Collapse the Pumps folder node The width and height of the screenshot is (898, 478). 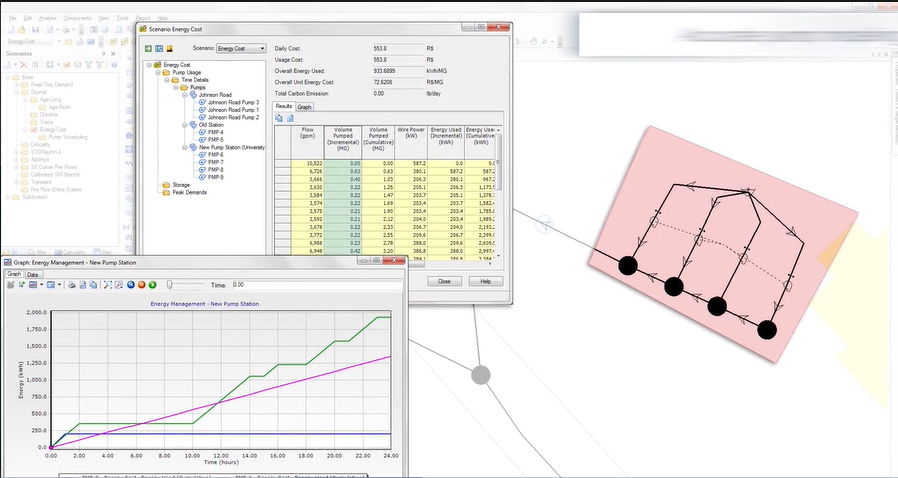point(176,88)
